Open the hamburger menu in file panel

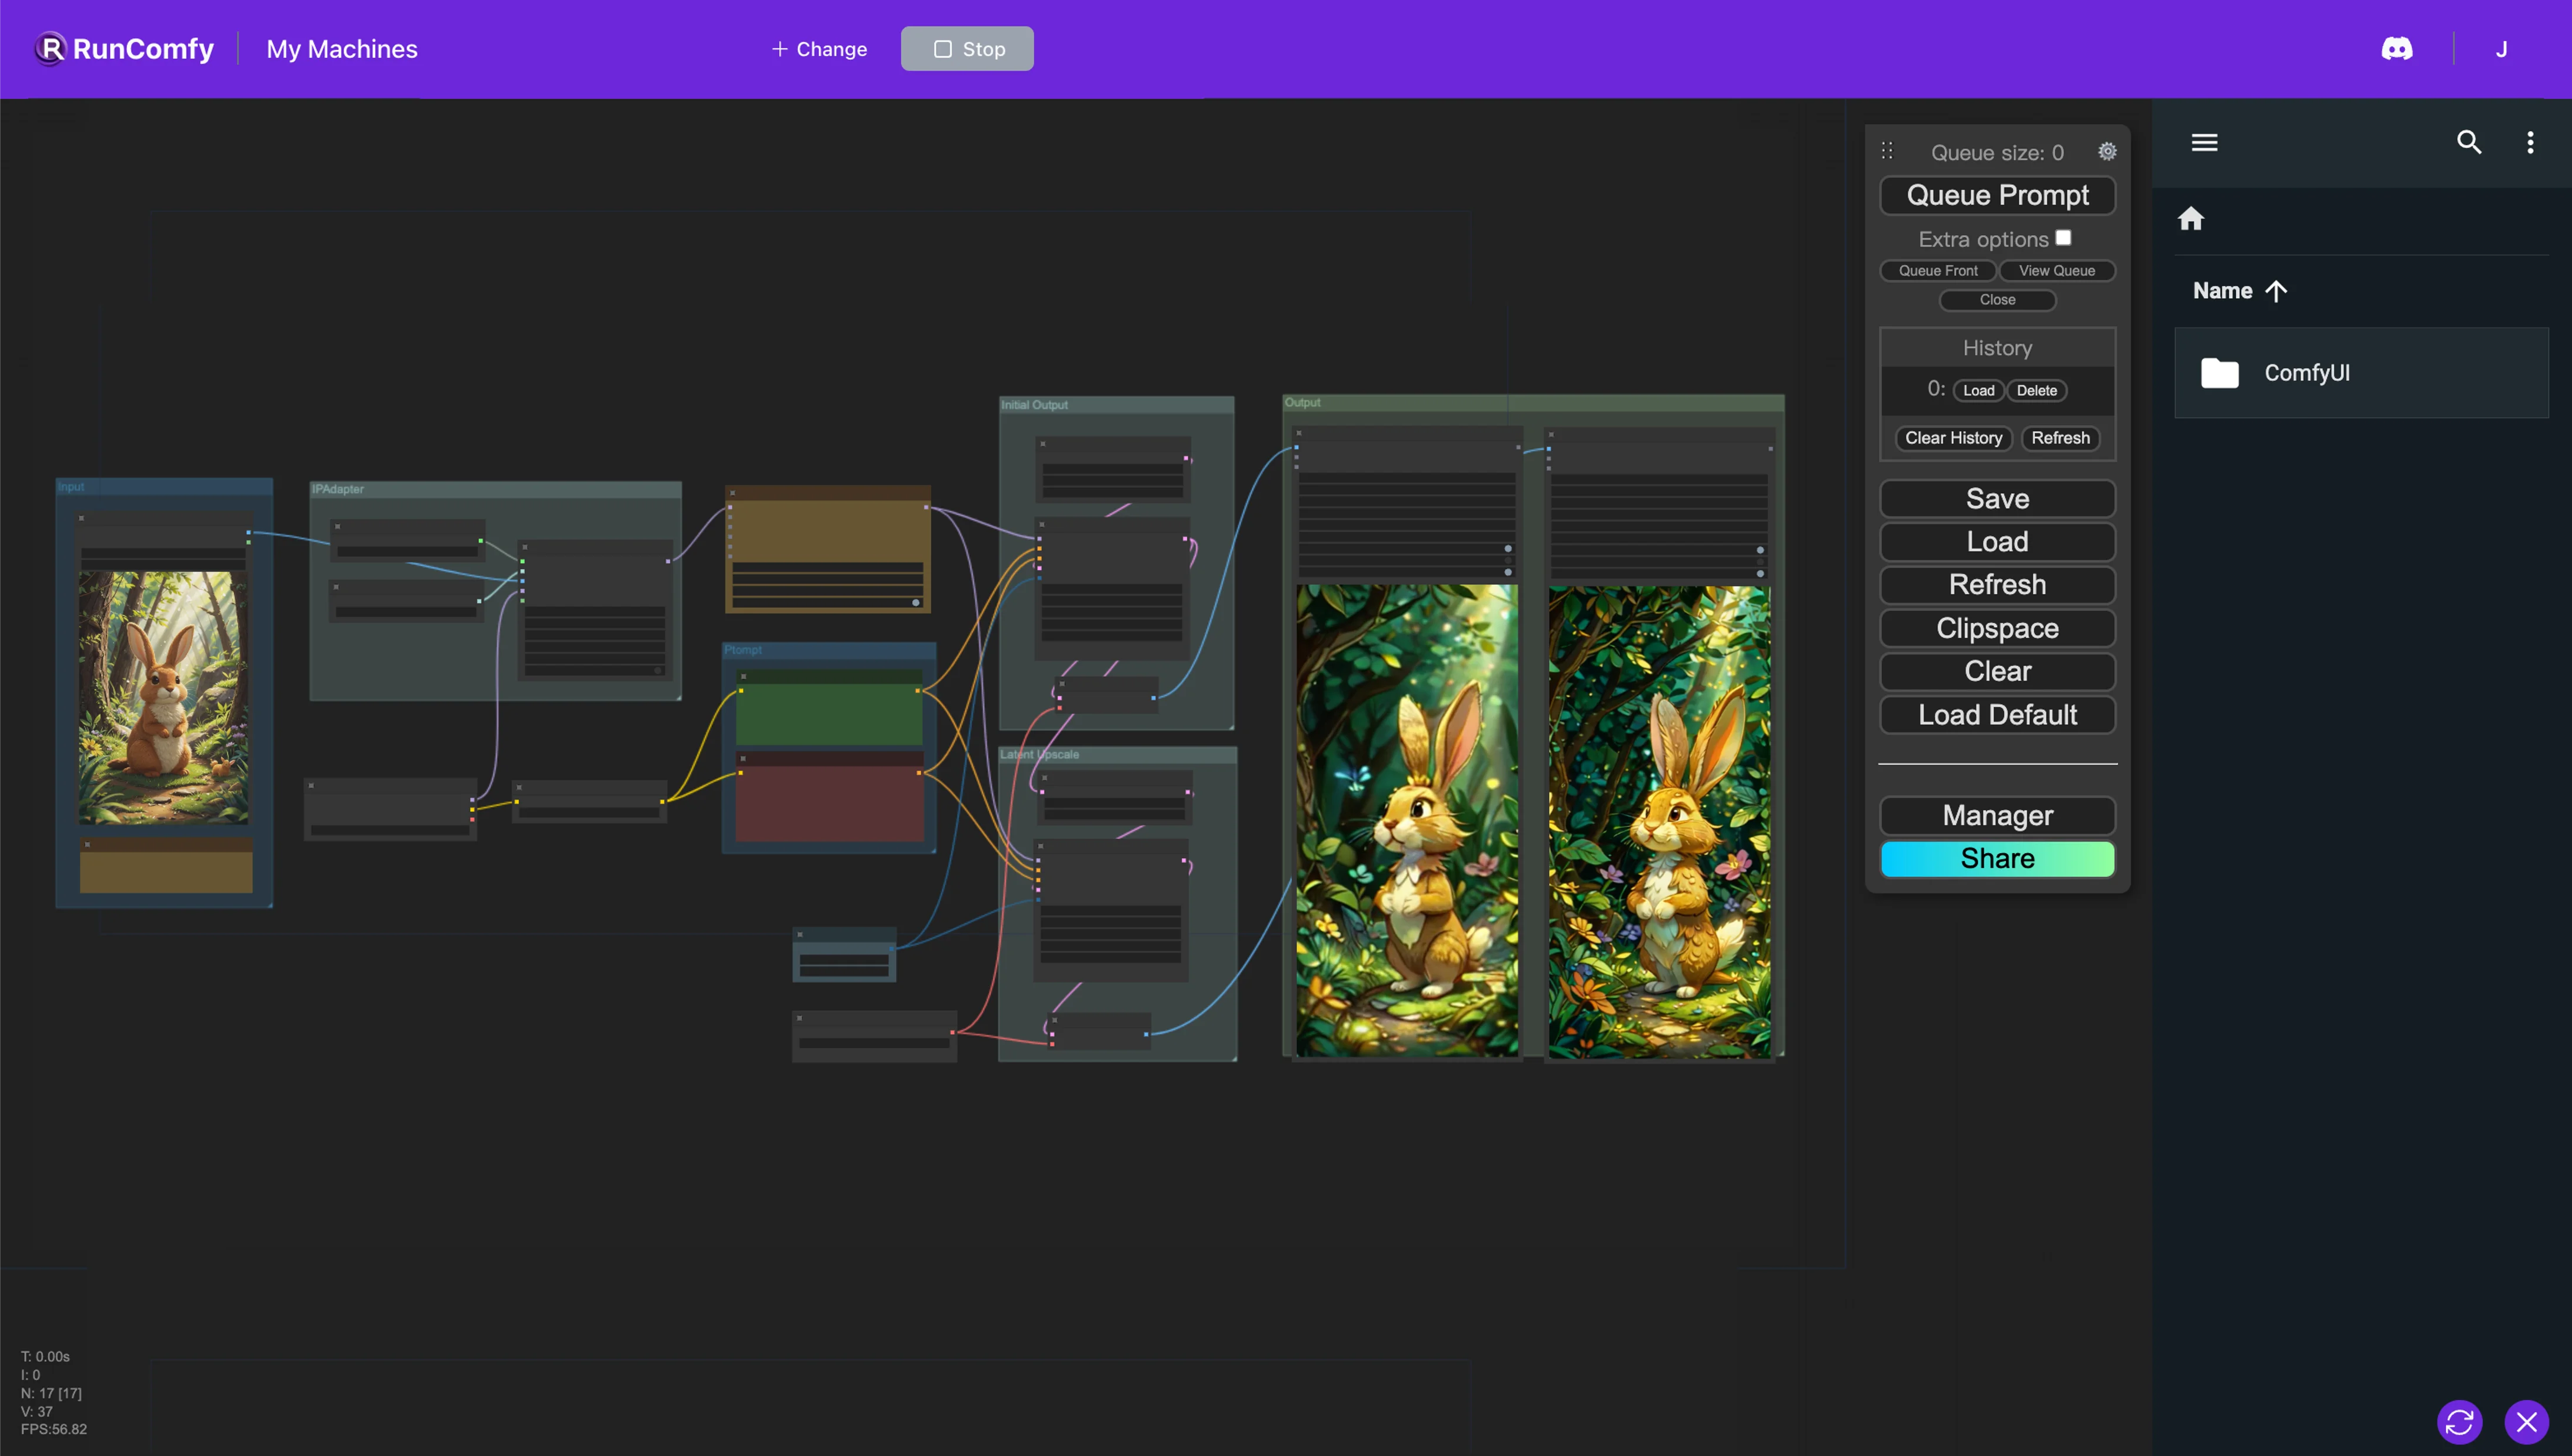pyautogui.click(x=2204, y=143)
